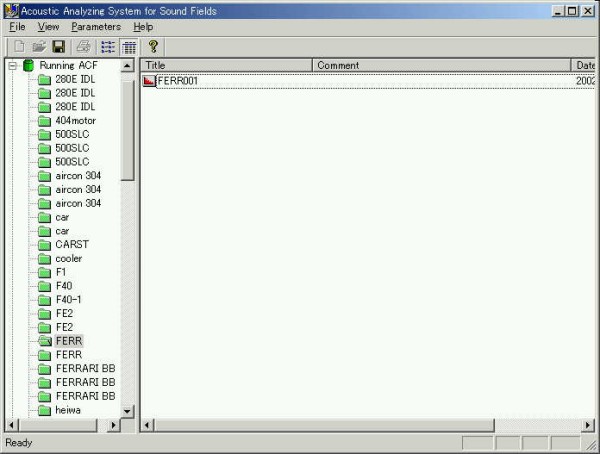The width and height of the screenshot is (600, 454).
Task: Click the tree panel vertical scrollbar thumb
Action: (127, 131)
